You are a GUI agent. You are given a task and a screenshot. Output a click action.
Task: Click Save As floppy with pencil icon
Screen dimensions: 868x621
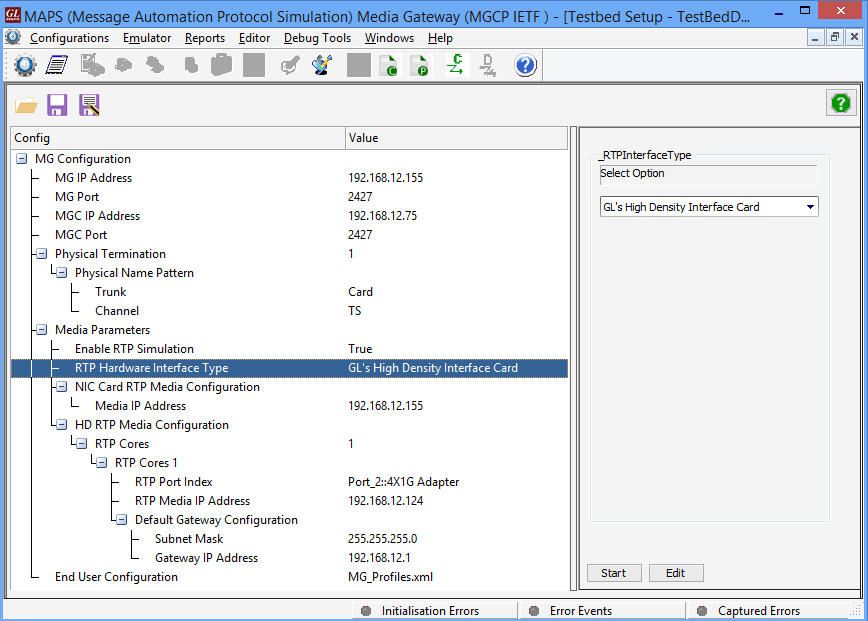pyautogui.click(x=89, y=105)
